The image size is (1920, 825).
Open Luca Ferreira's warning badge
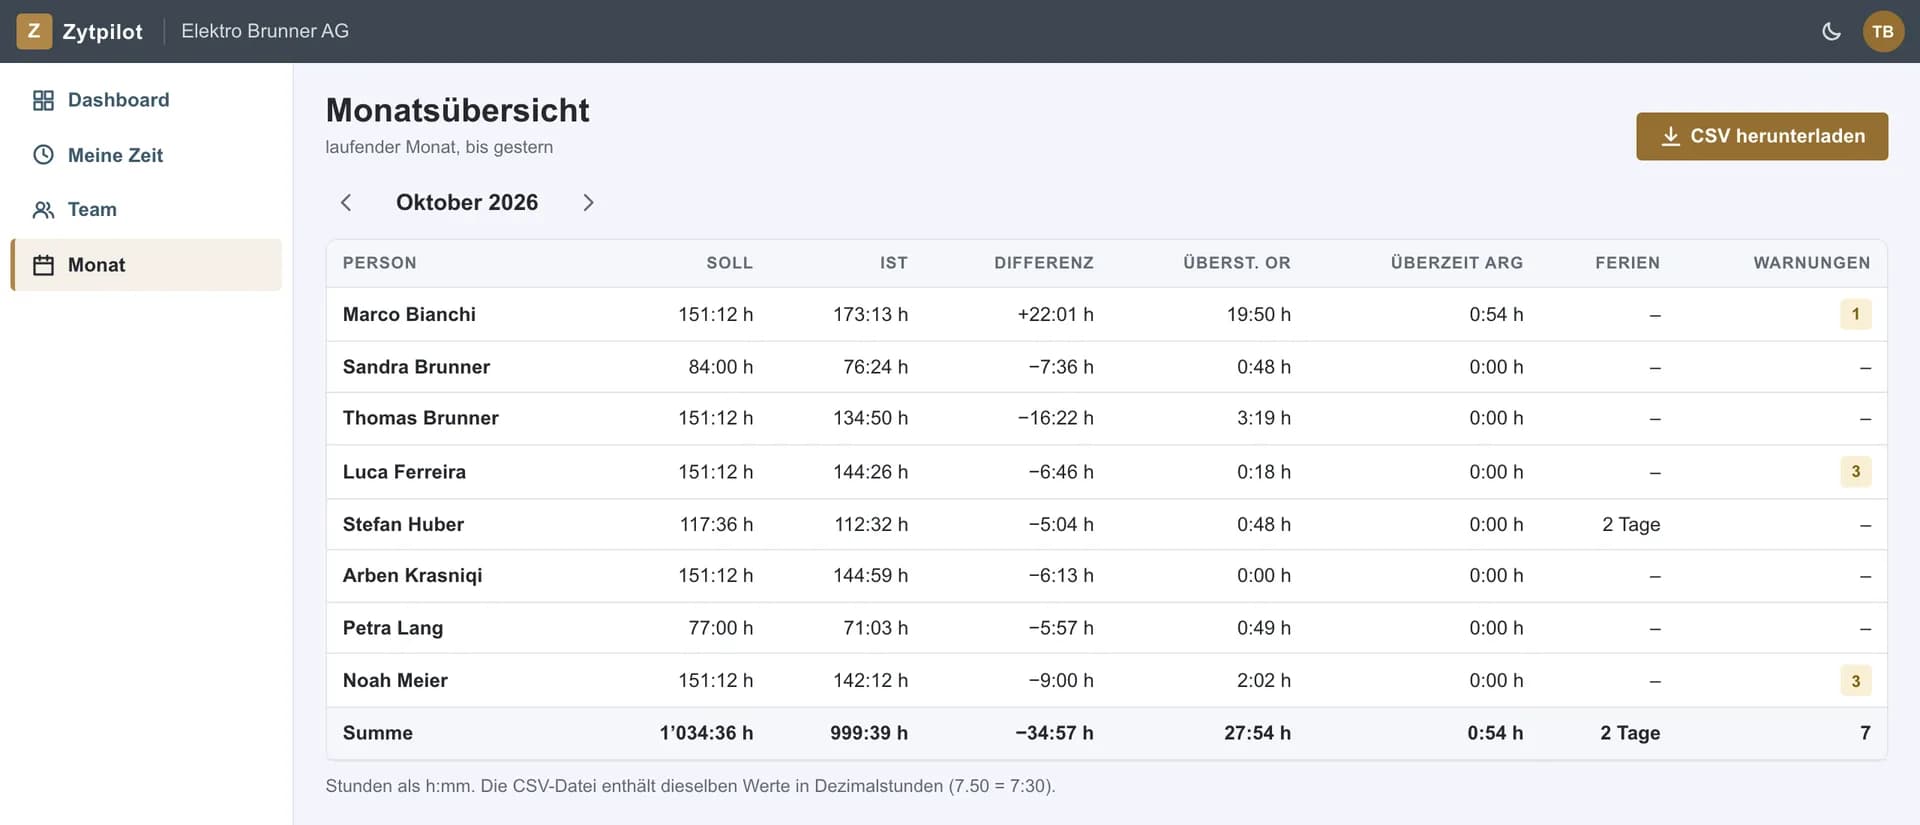[1855, 471]
